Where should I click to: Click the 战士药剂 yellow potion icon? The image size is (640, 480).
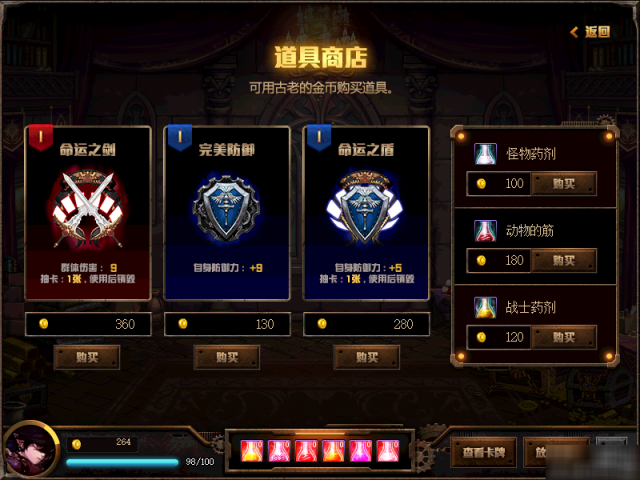click(485, 307)
